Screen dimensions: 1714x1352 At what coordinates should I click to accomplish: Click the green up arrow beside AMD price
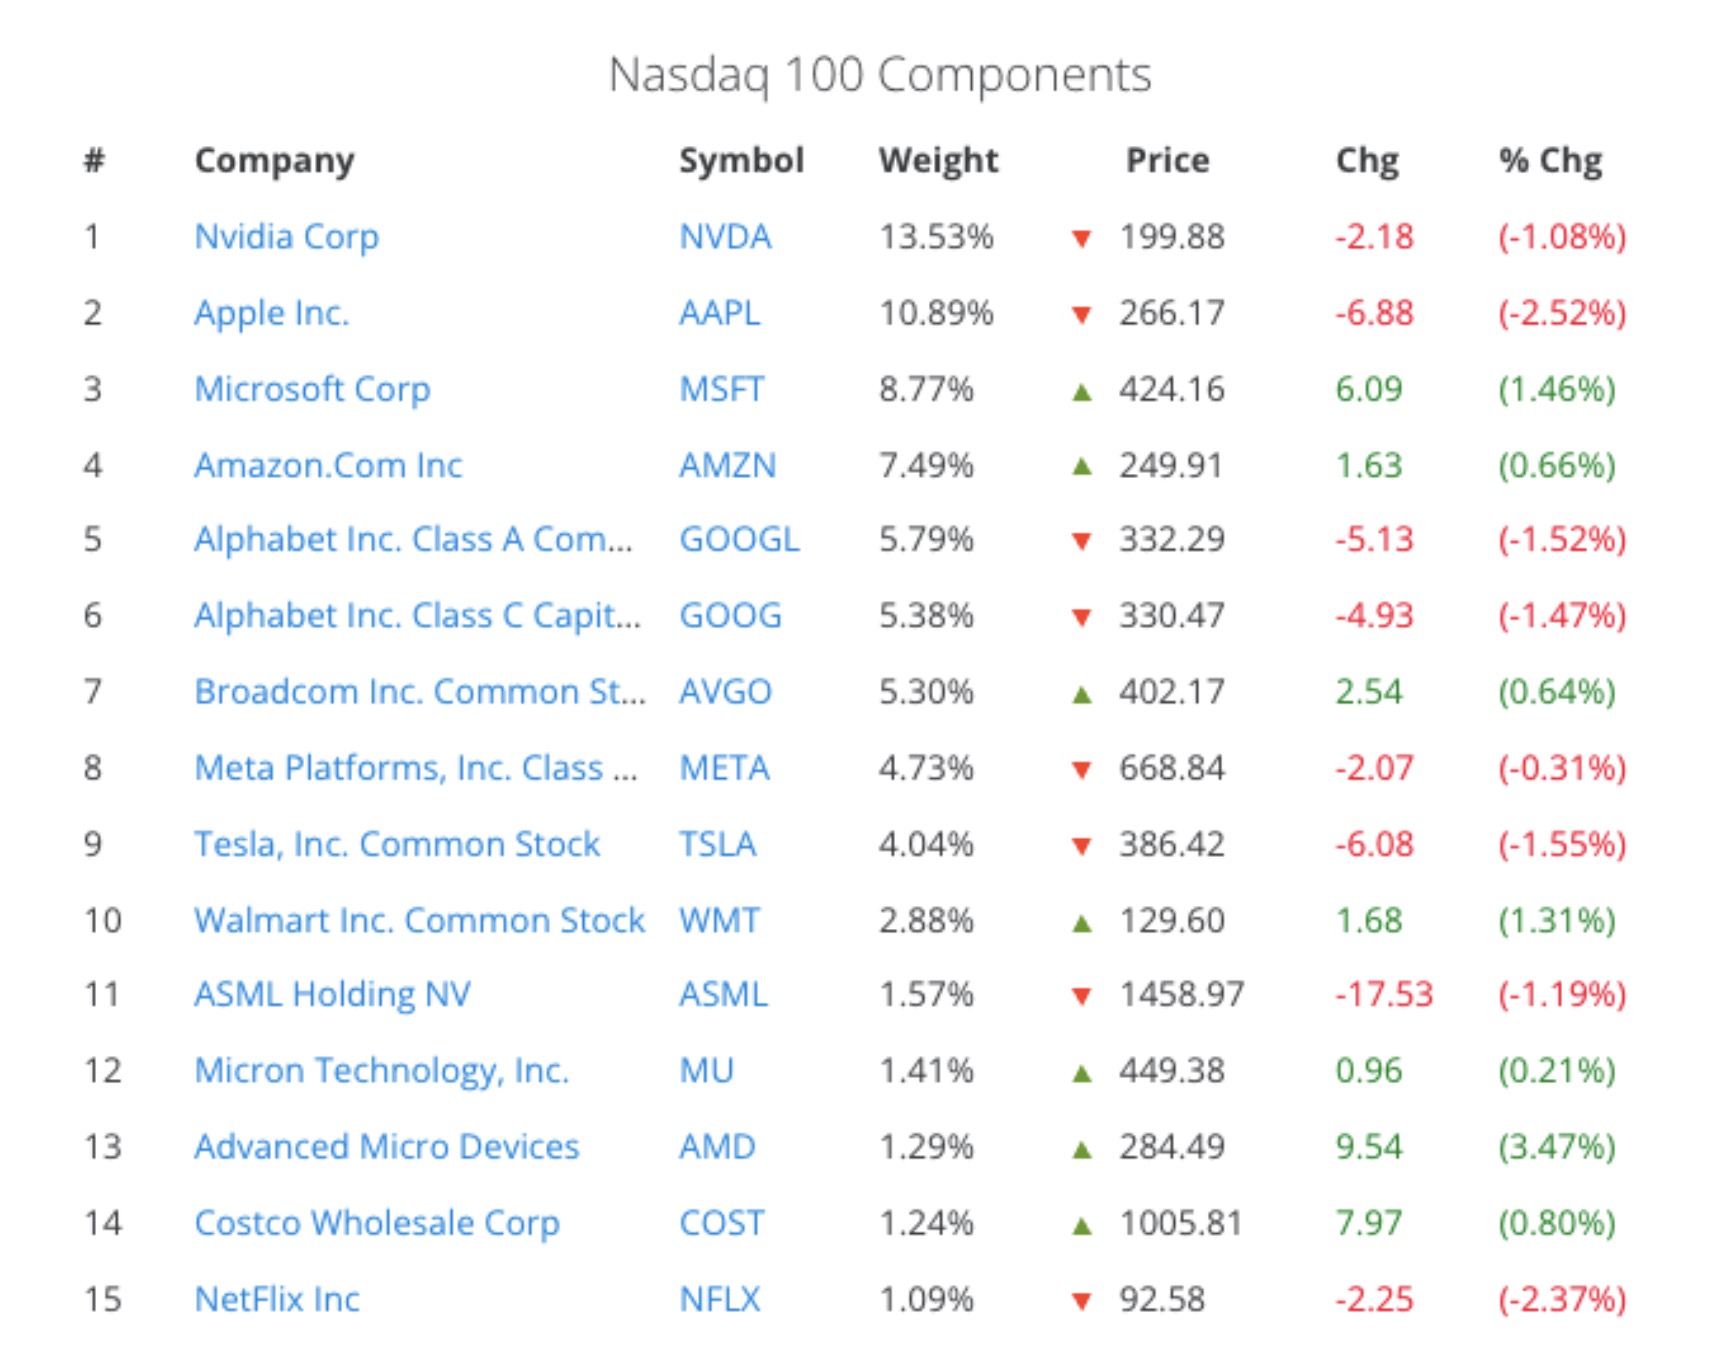coord(1081,1149)
